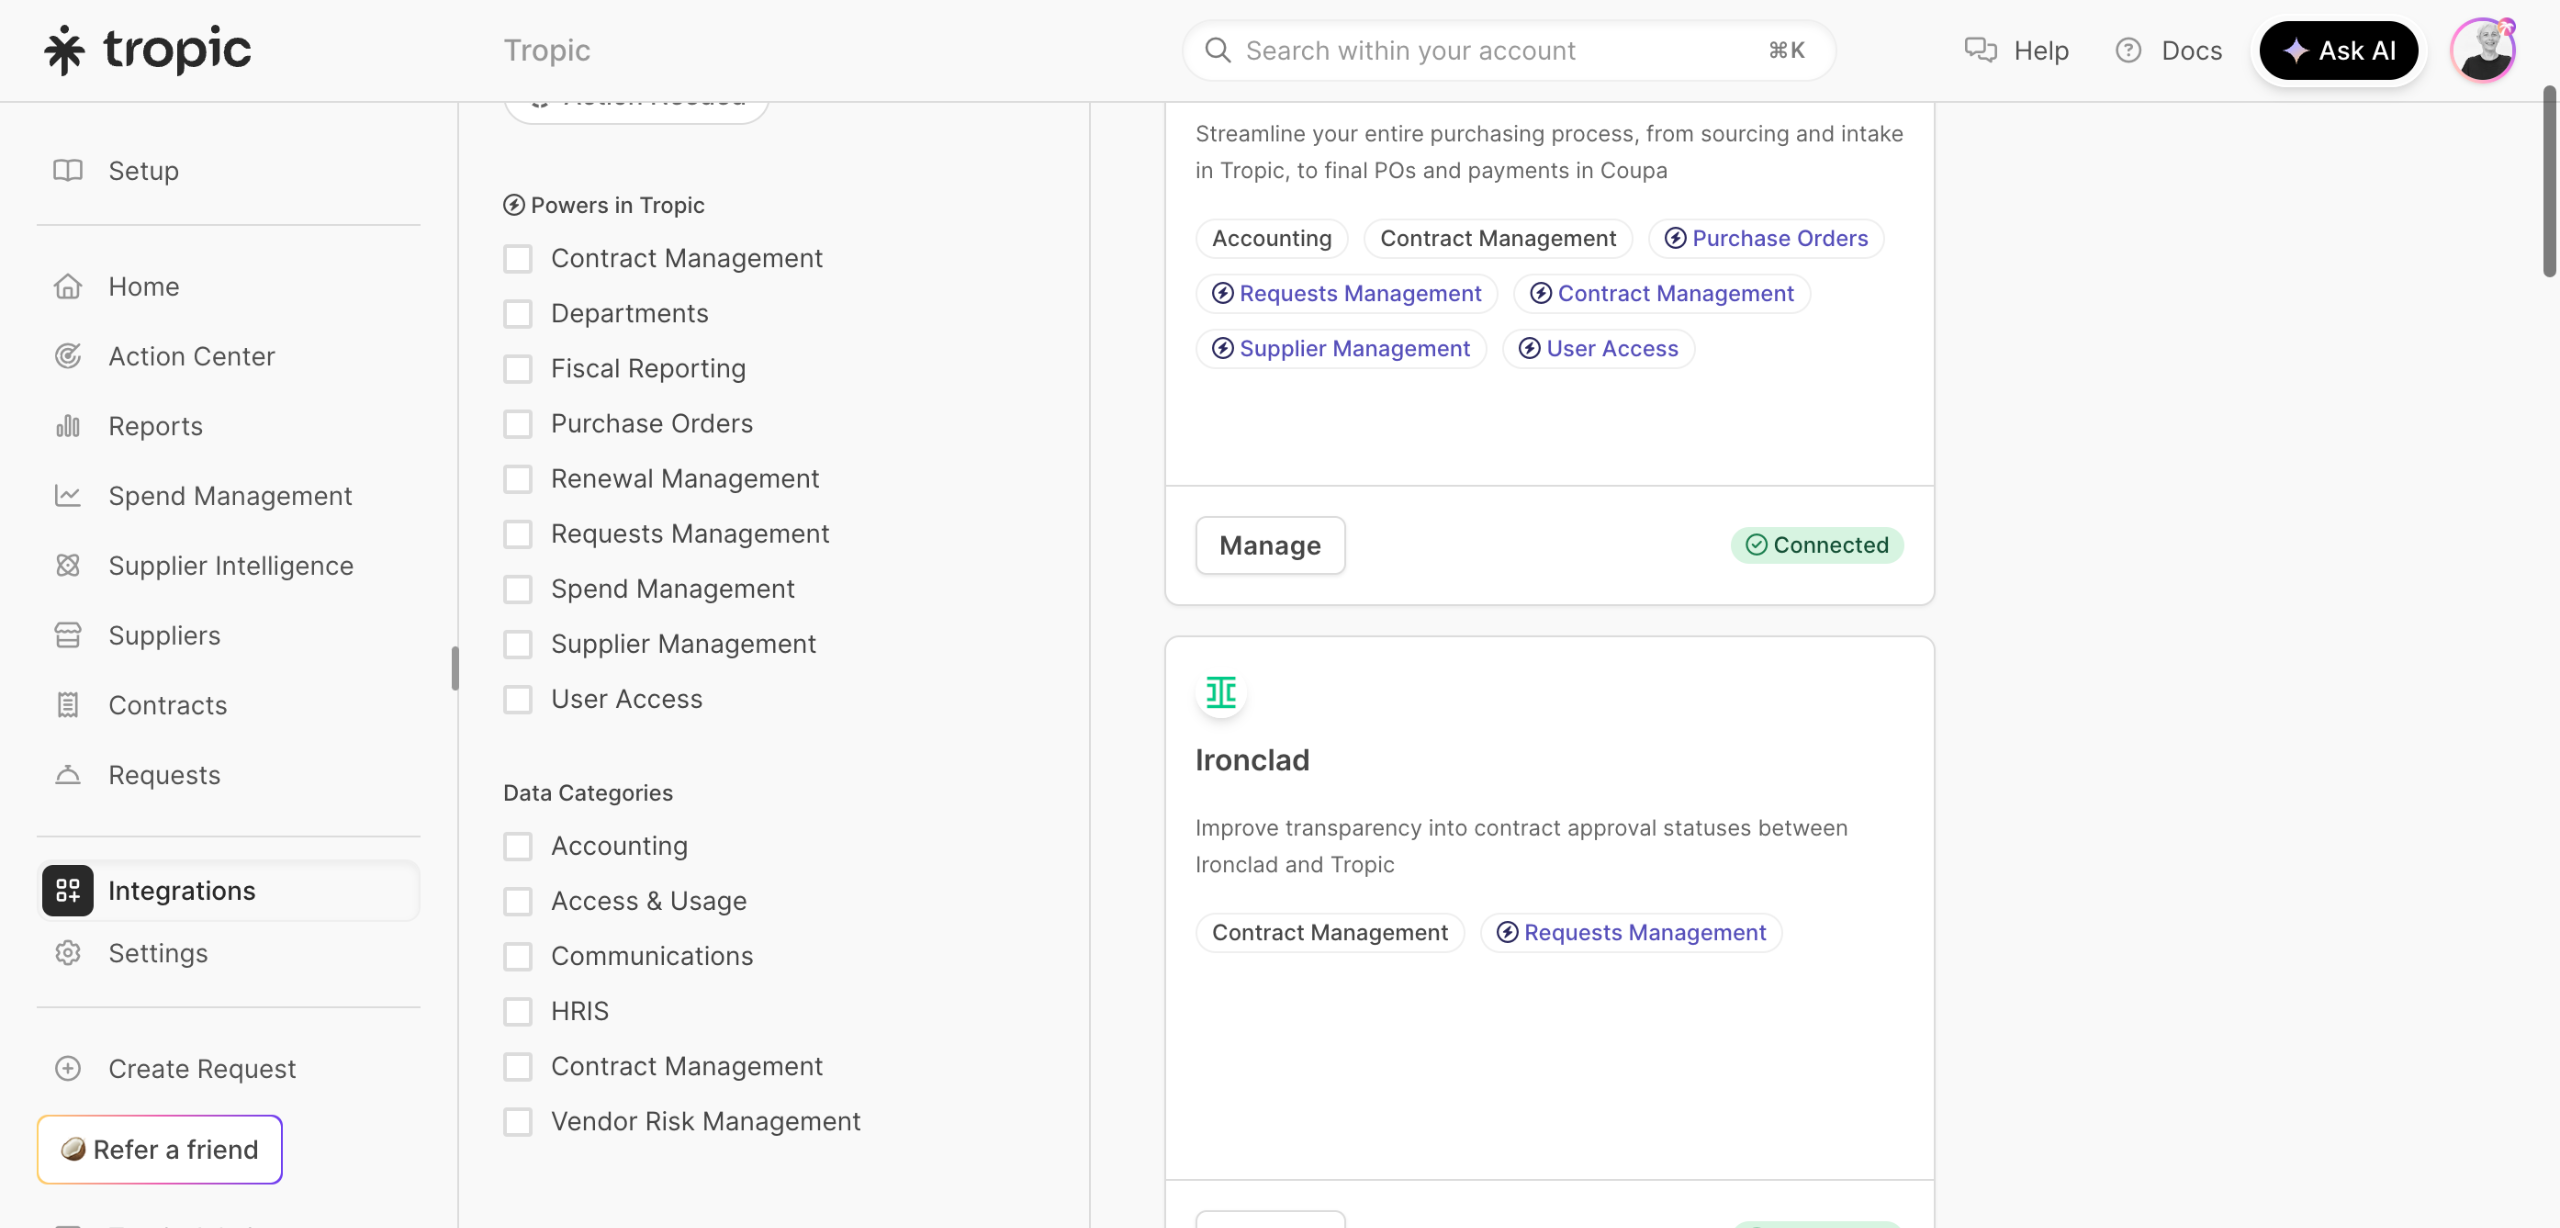Open Contracts from the sidebar menu
This screenshot has height=1228, width=2560.
(167, 706)
